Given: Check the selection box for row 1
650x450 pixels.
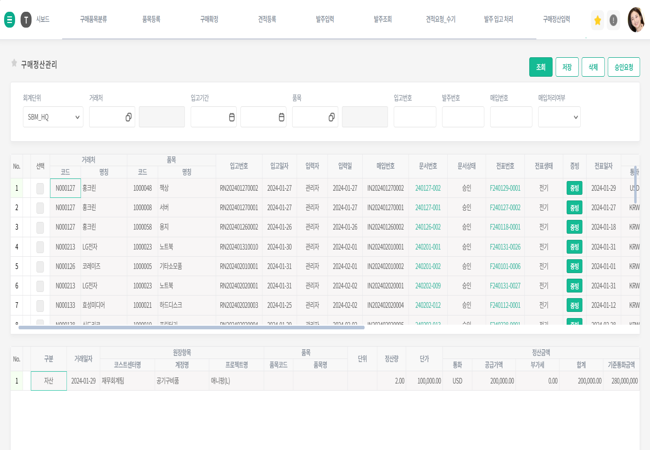Looking at the screenshot, I should click(40, 188).
